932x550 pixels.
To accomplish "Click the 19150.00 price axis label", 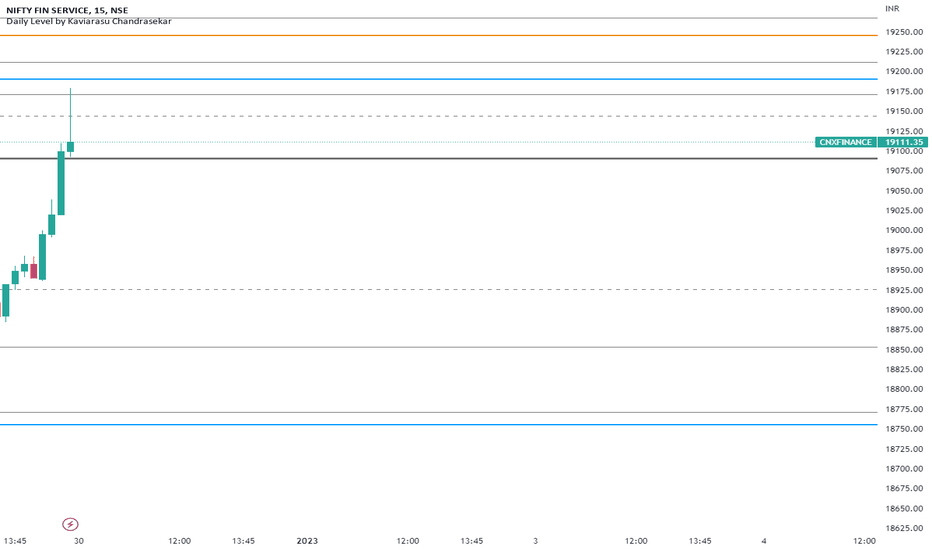I will click(x=904, y=111).
